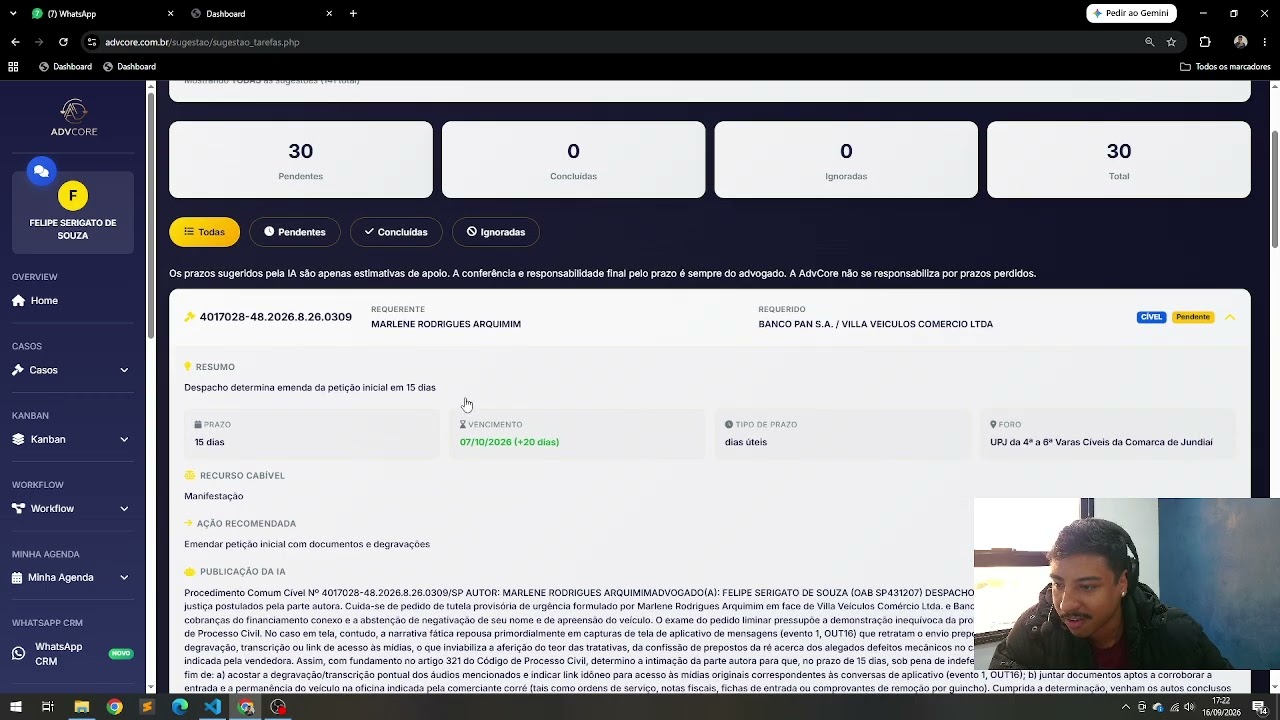Select the Pendentes filter tab

(295, 232)
